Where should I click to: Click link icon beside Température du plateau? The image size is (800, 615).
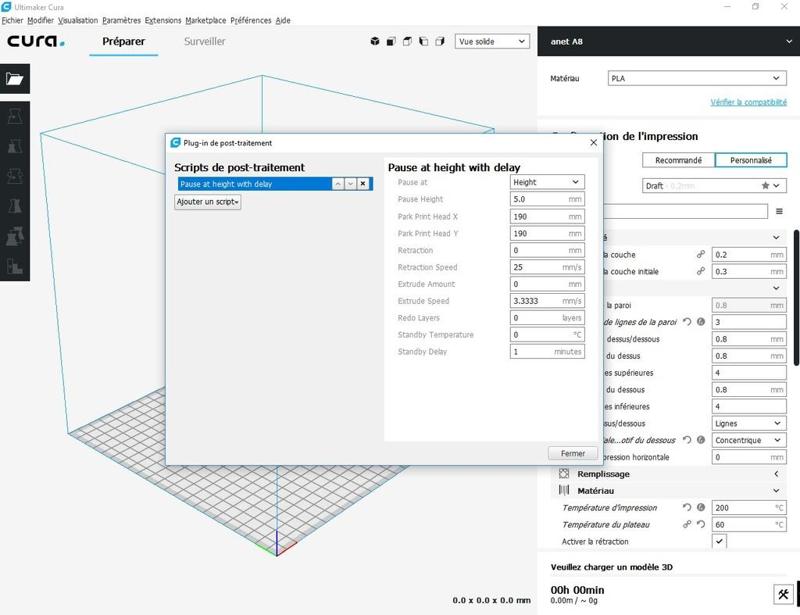(x=687, y=524)
